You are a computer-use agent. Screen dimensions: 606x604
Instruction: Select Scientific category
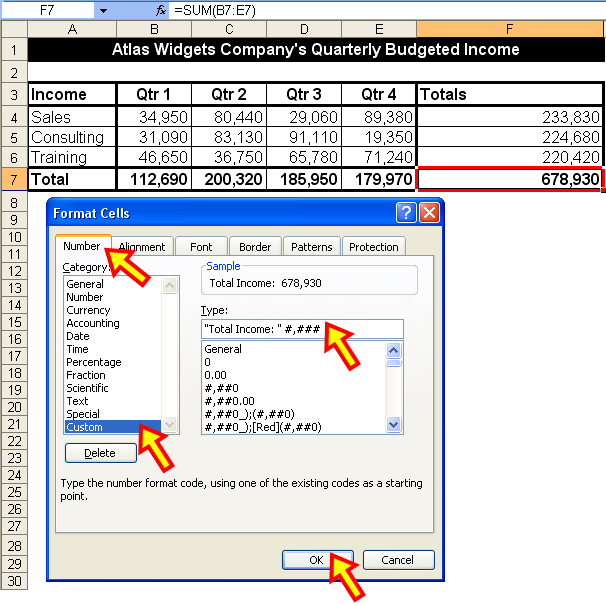pos(113,388)
